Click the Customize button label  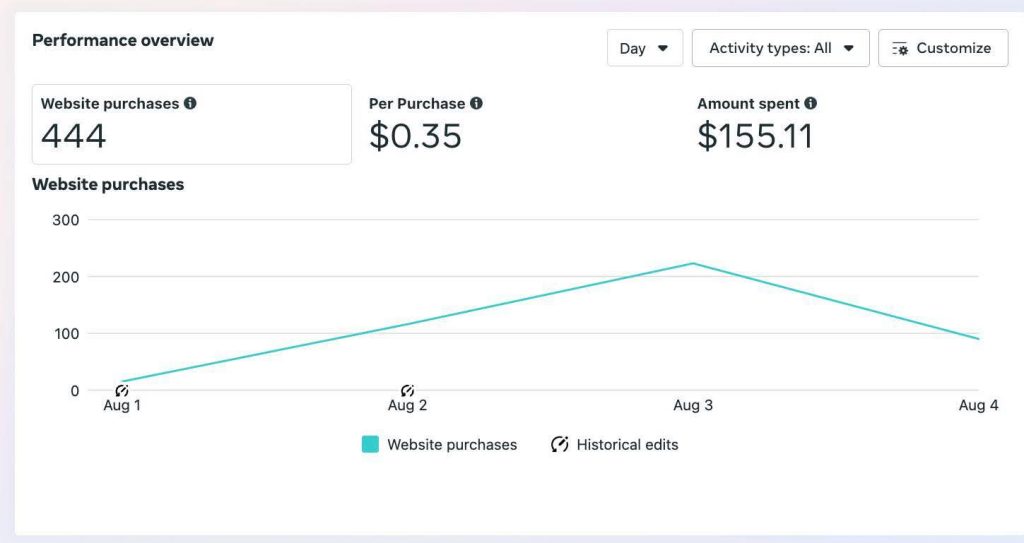(x=953, y=48)
